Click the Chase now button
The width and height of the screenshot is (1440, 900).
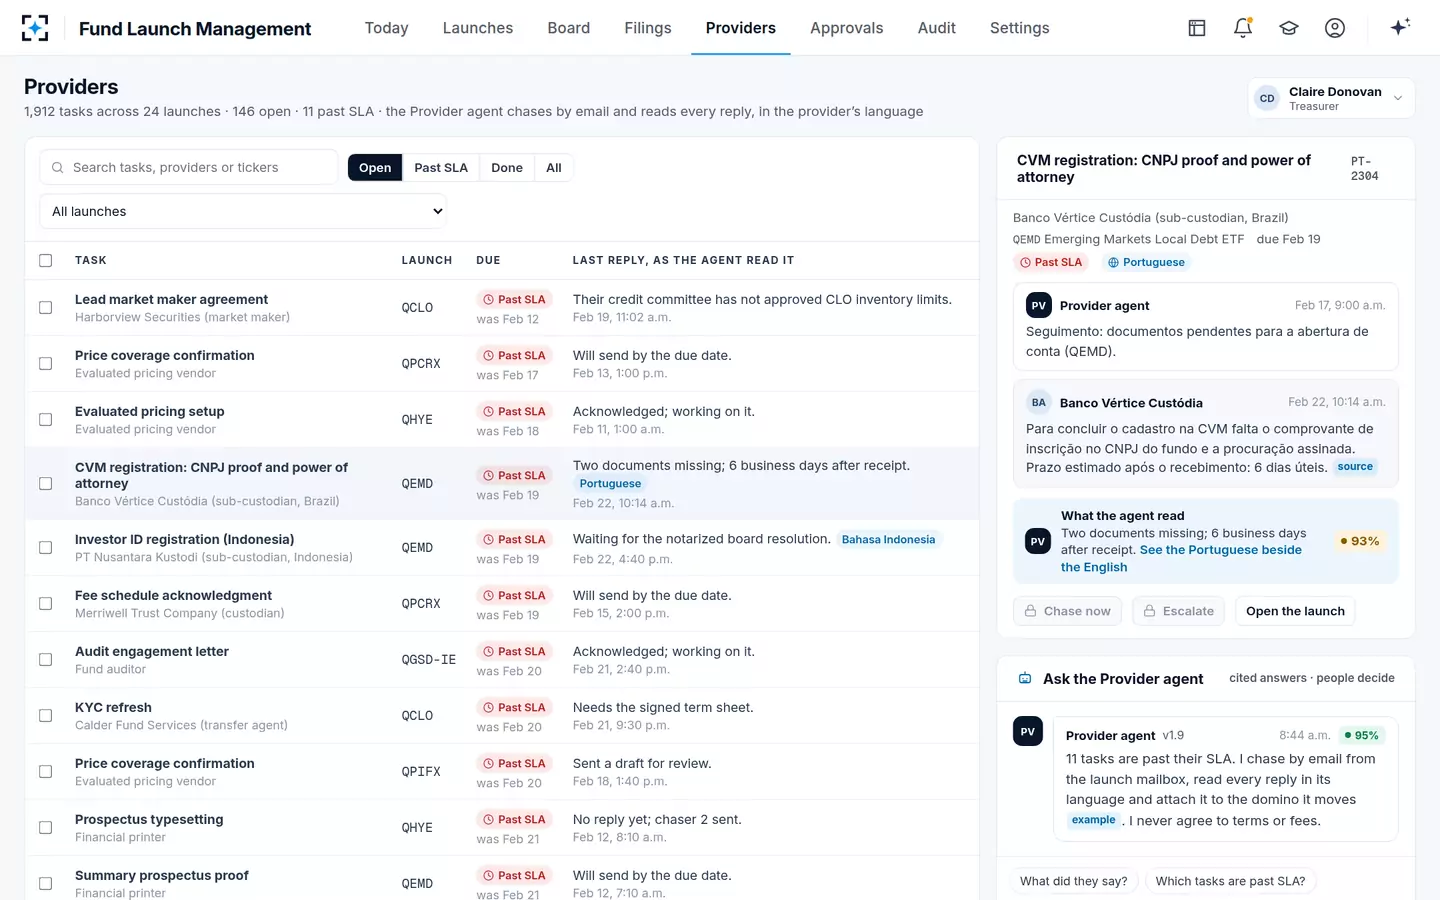click(x=1067, y=611)
